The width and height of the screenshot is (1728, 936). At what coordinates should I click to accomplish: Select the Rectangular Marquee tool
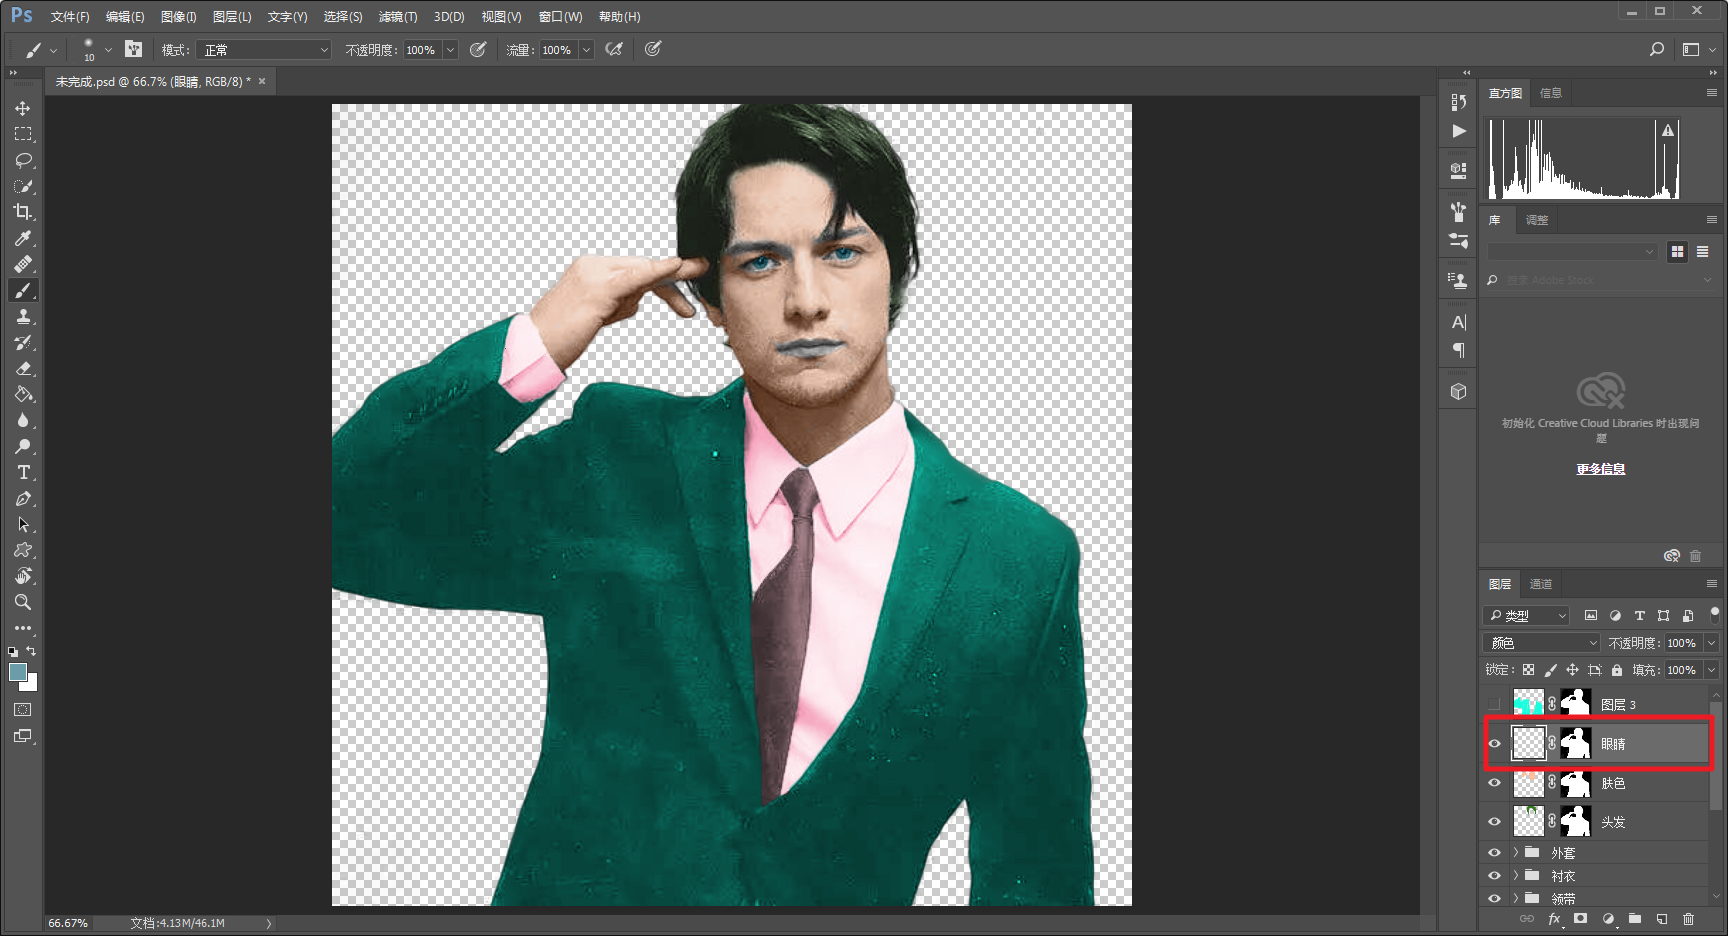tap(23, 134)
